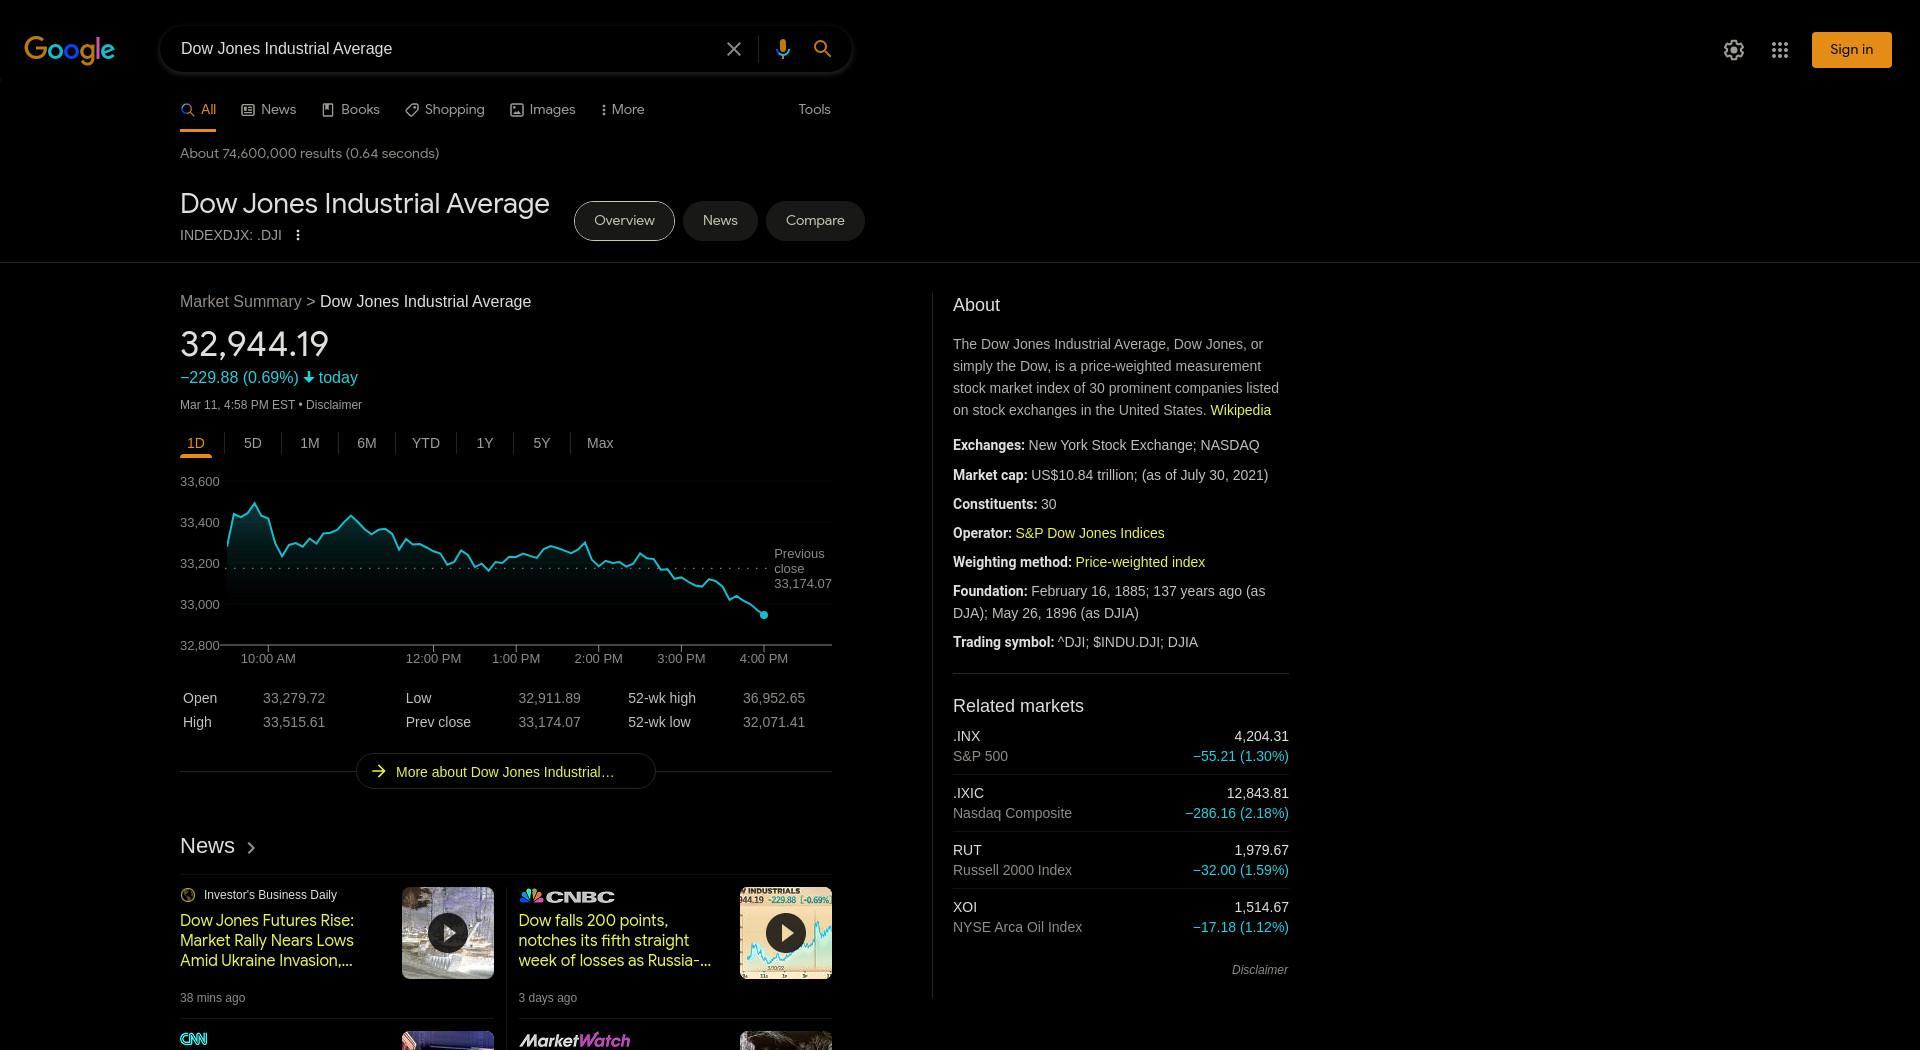The height and width of the screenshot is (1050, 1920).
Task: Select the News pill next to Overview
Action: click(720, 221)
